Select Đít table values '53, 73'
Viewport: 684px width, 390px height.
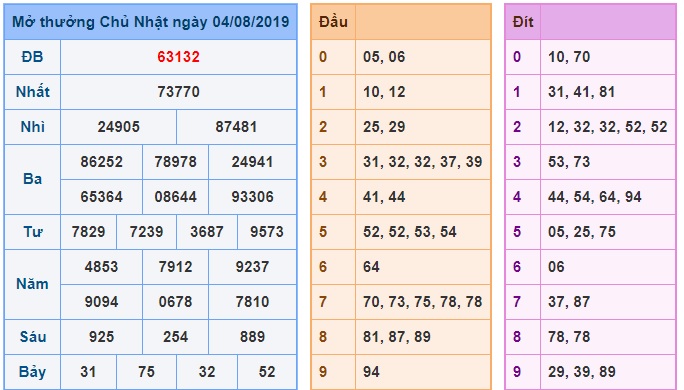point(569,162)
